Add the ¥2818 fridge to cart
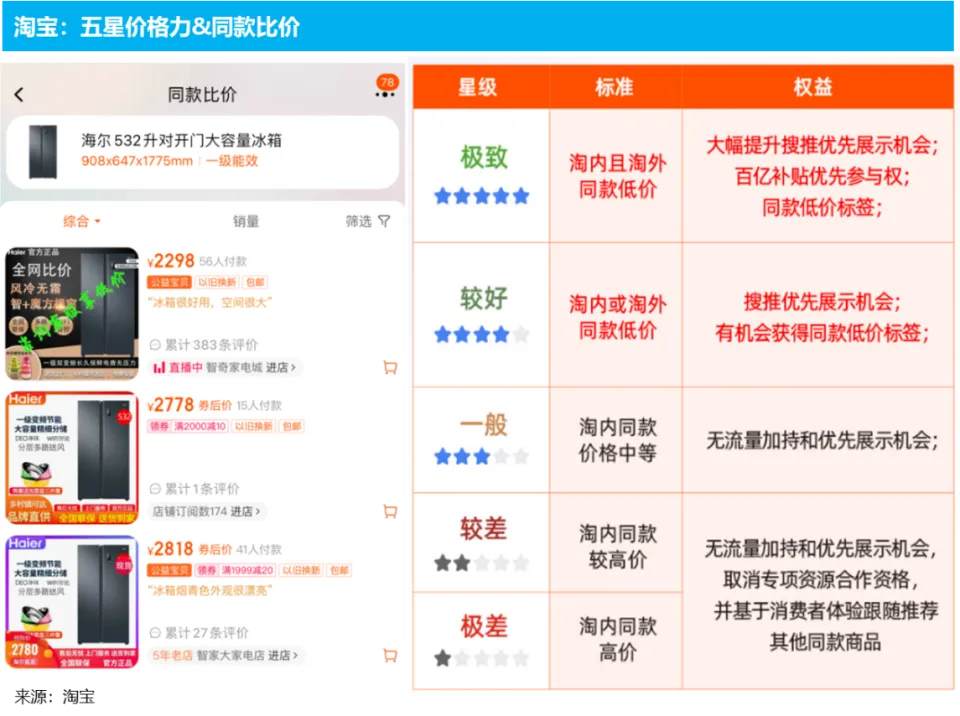Image resolution: width=960 pixels, height=716 pixels. click(x=390, y=656)
